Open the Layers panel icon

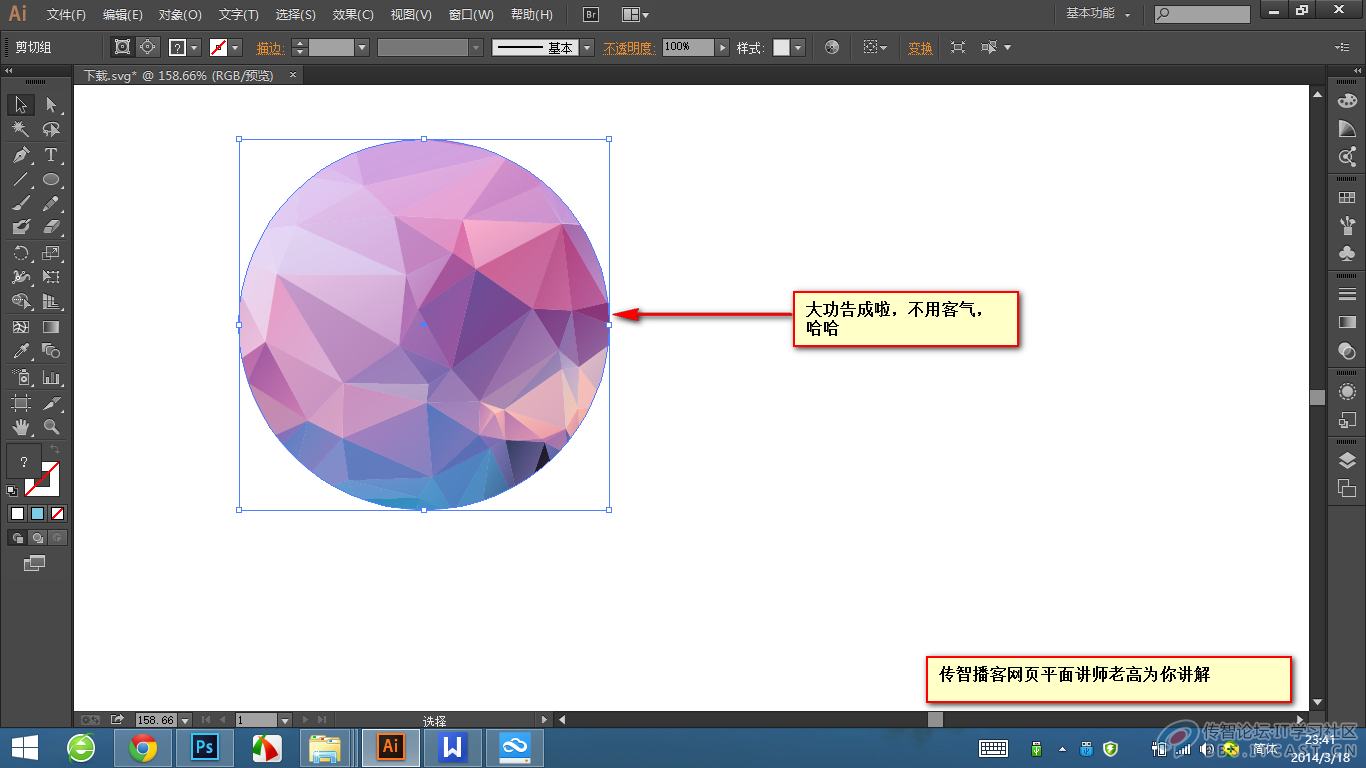1347,460
